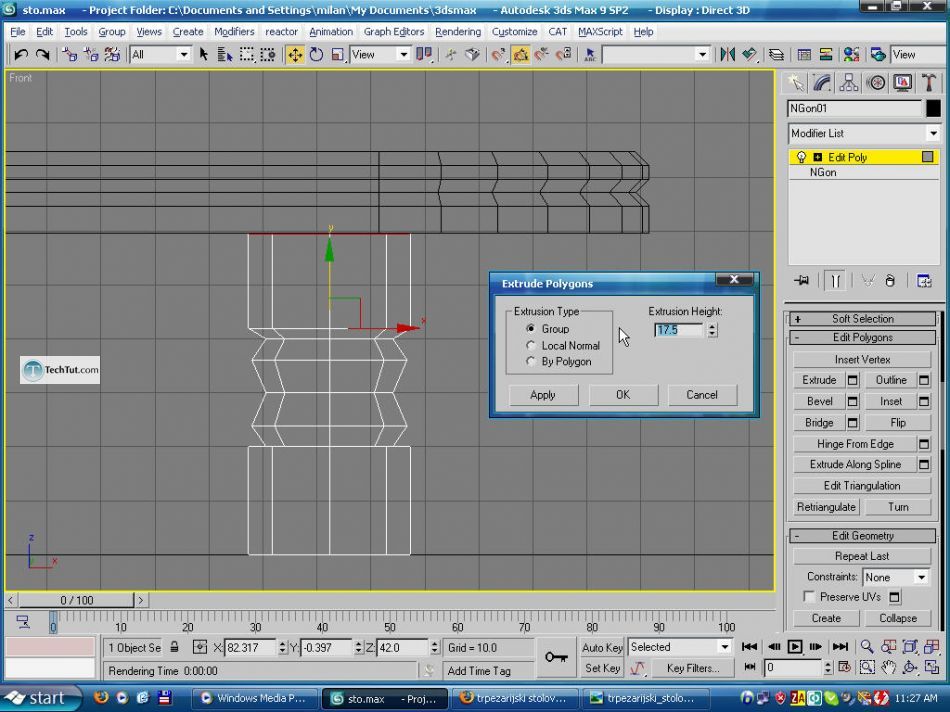Click the Windows Start button
This screenshot has height=712, width=950.
pyautogui.click(x=41, y=698)
